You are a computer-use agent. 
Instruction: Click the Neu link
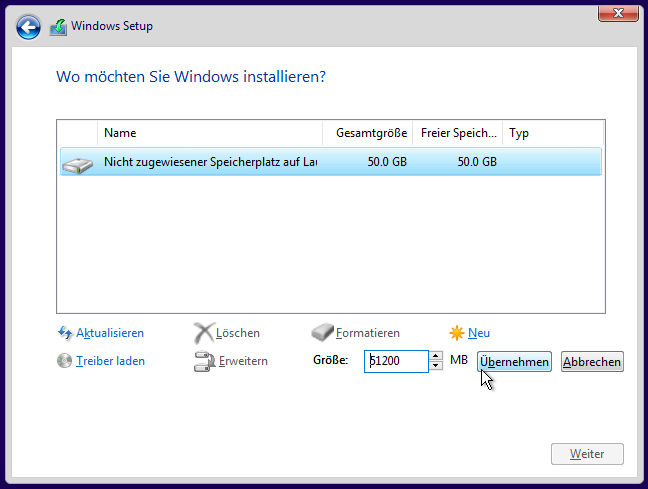479,333
